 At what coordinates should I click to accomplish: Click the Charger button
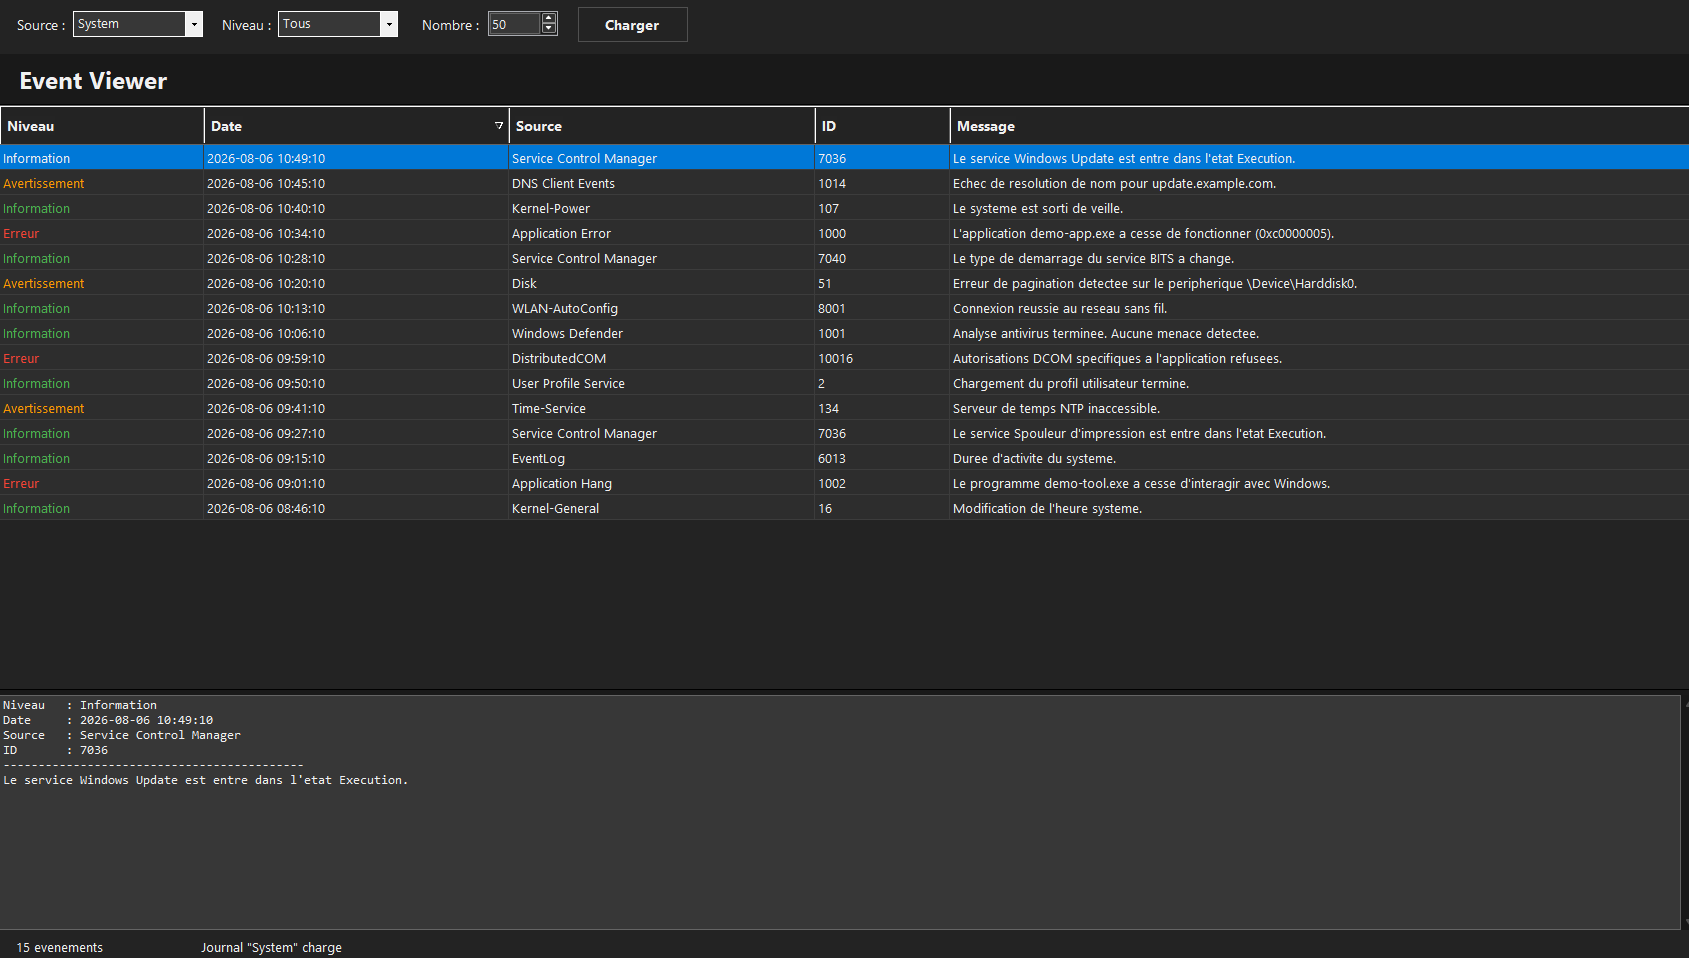click(x=632, y=25)
